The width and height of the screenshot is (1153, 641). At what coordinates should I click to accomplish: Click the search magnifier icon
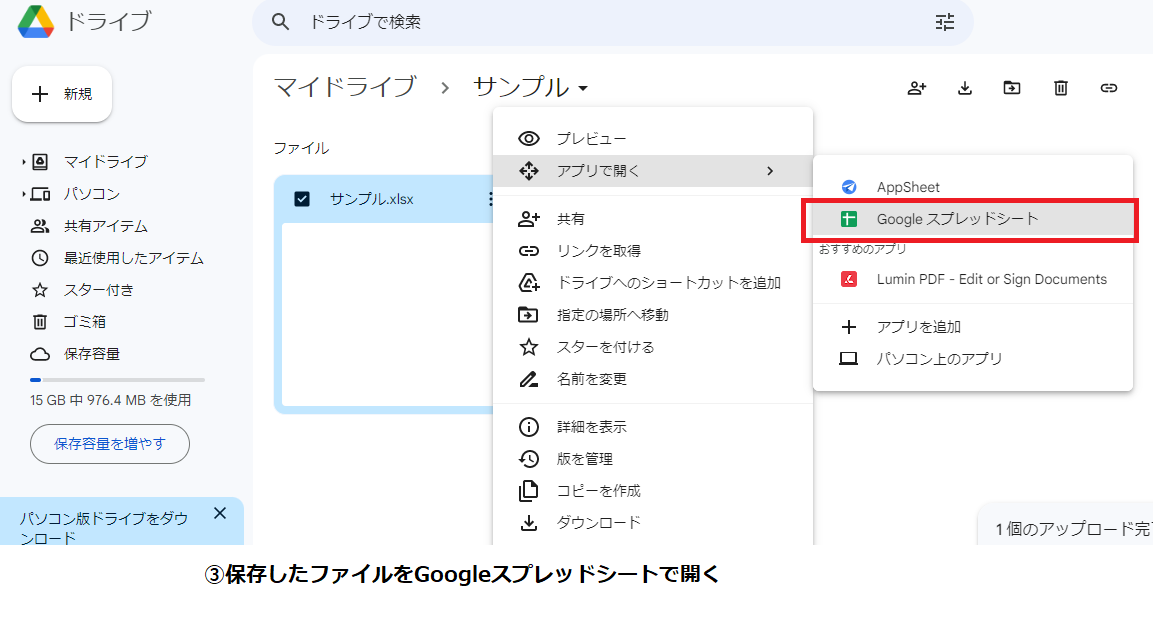point(280,22)
